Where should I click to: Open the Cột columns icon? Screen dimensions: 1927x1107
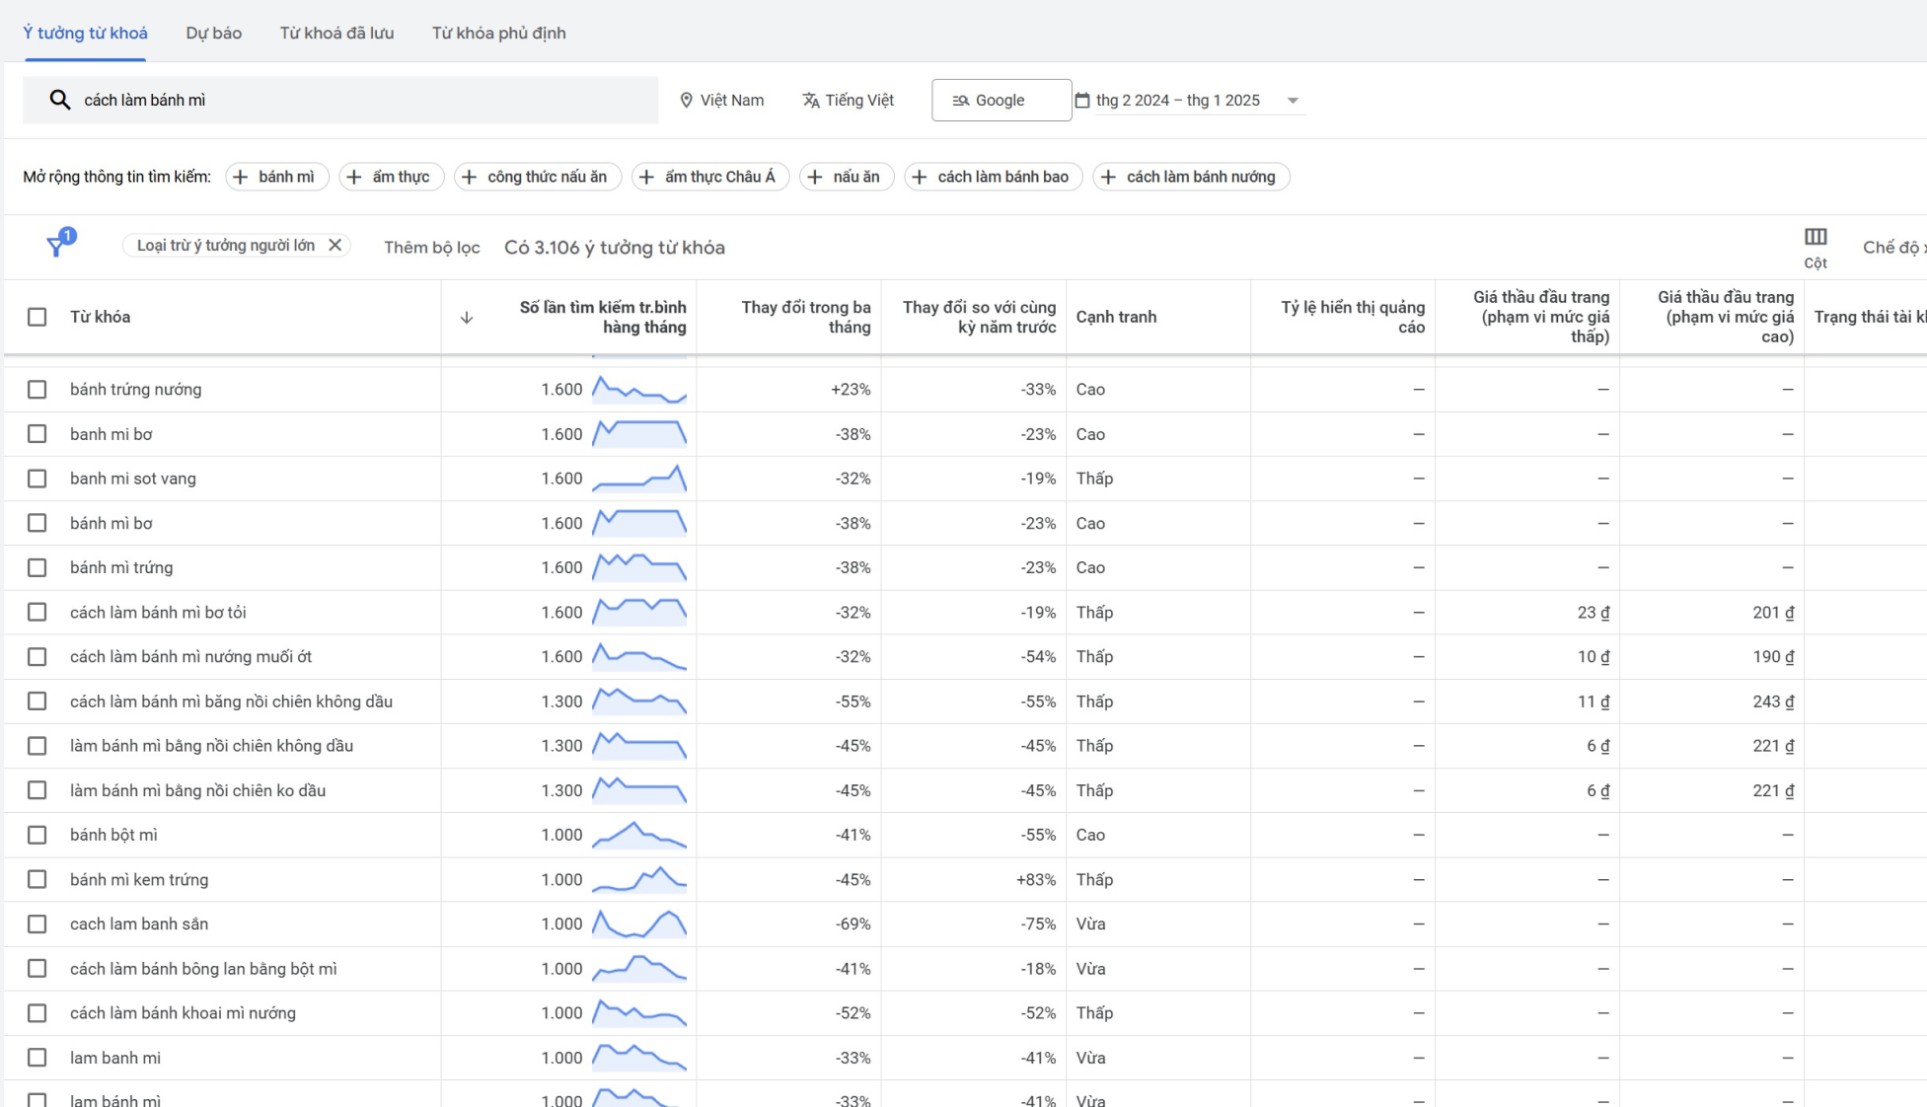click(1815, 237)
